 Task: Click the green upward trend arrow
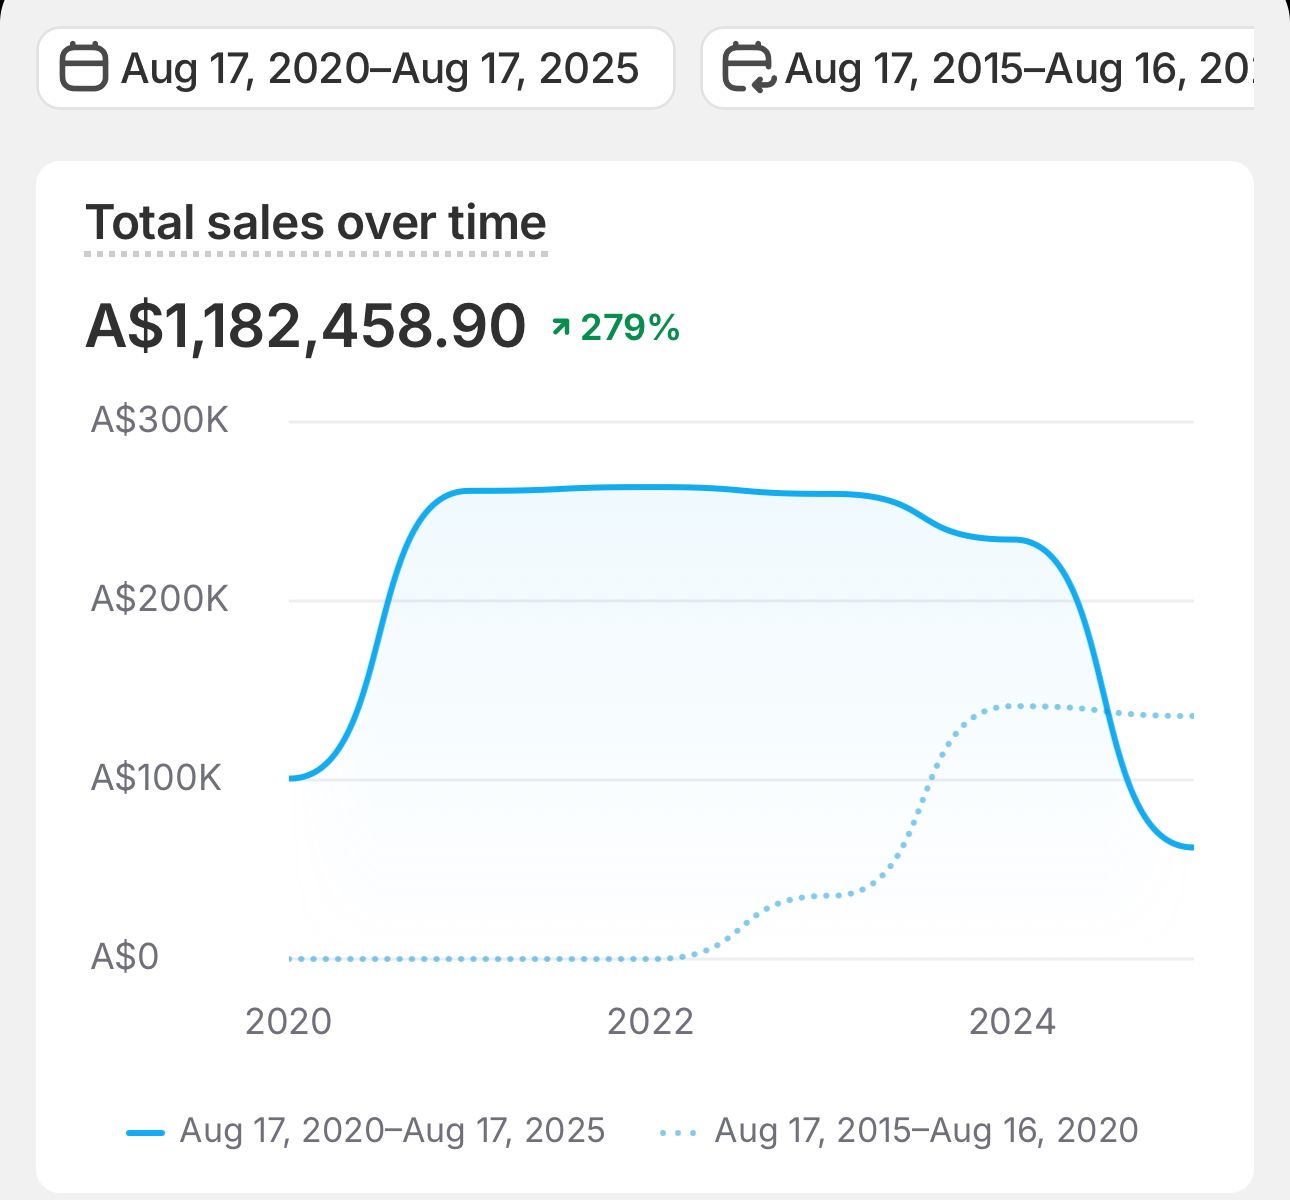(562, 326)
